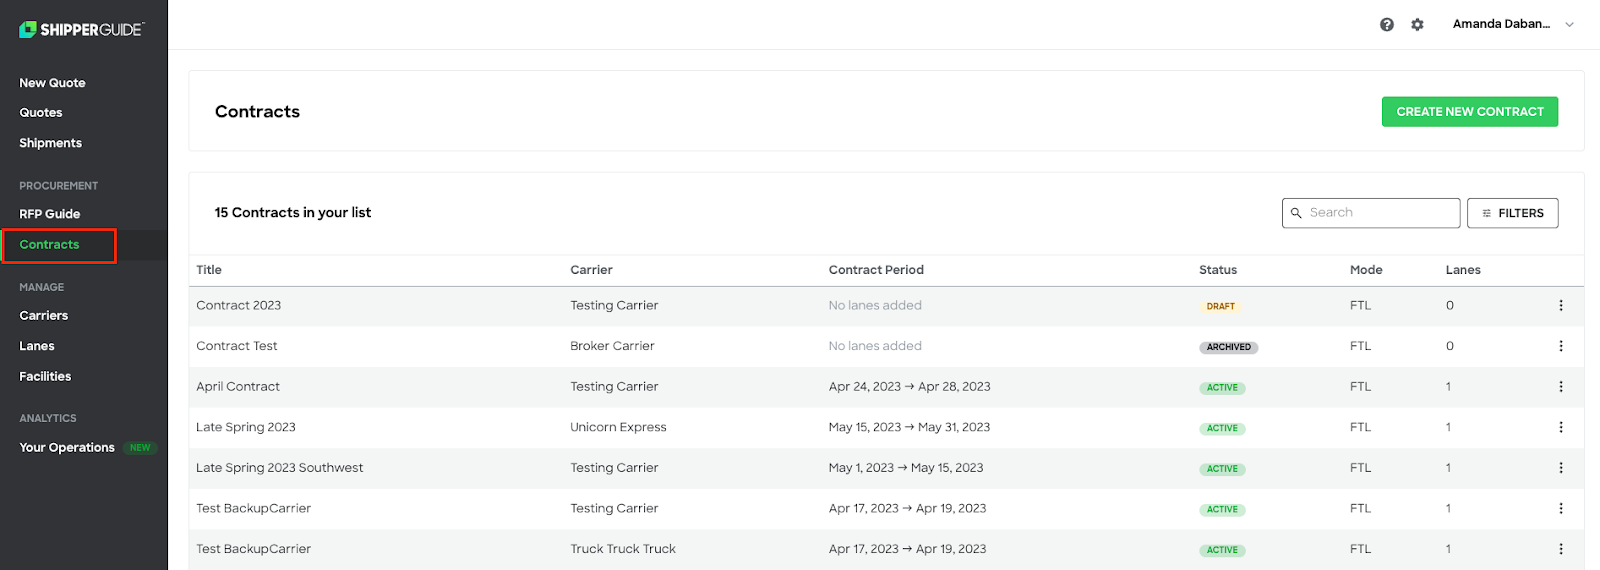
Task: Open RFP Guide in the sidebar
Action: pyautogui.click(x=49, y=214)
